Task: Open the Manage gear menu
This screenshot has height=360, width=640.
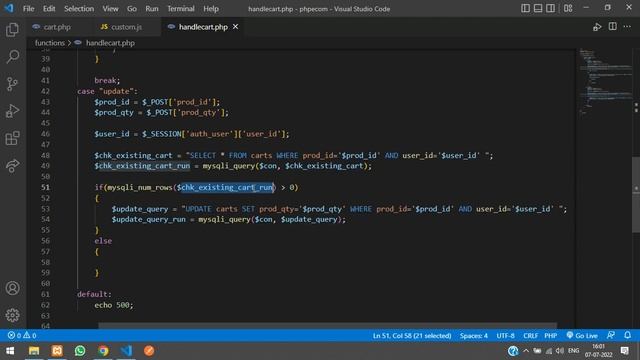Action: point(12,315)
